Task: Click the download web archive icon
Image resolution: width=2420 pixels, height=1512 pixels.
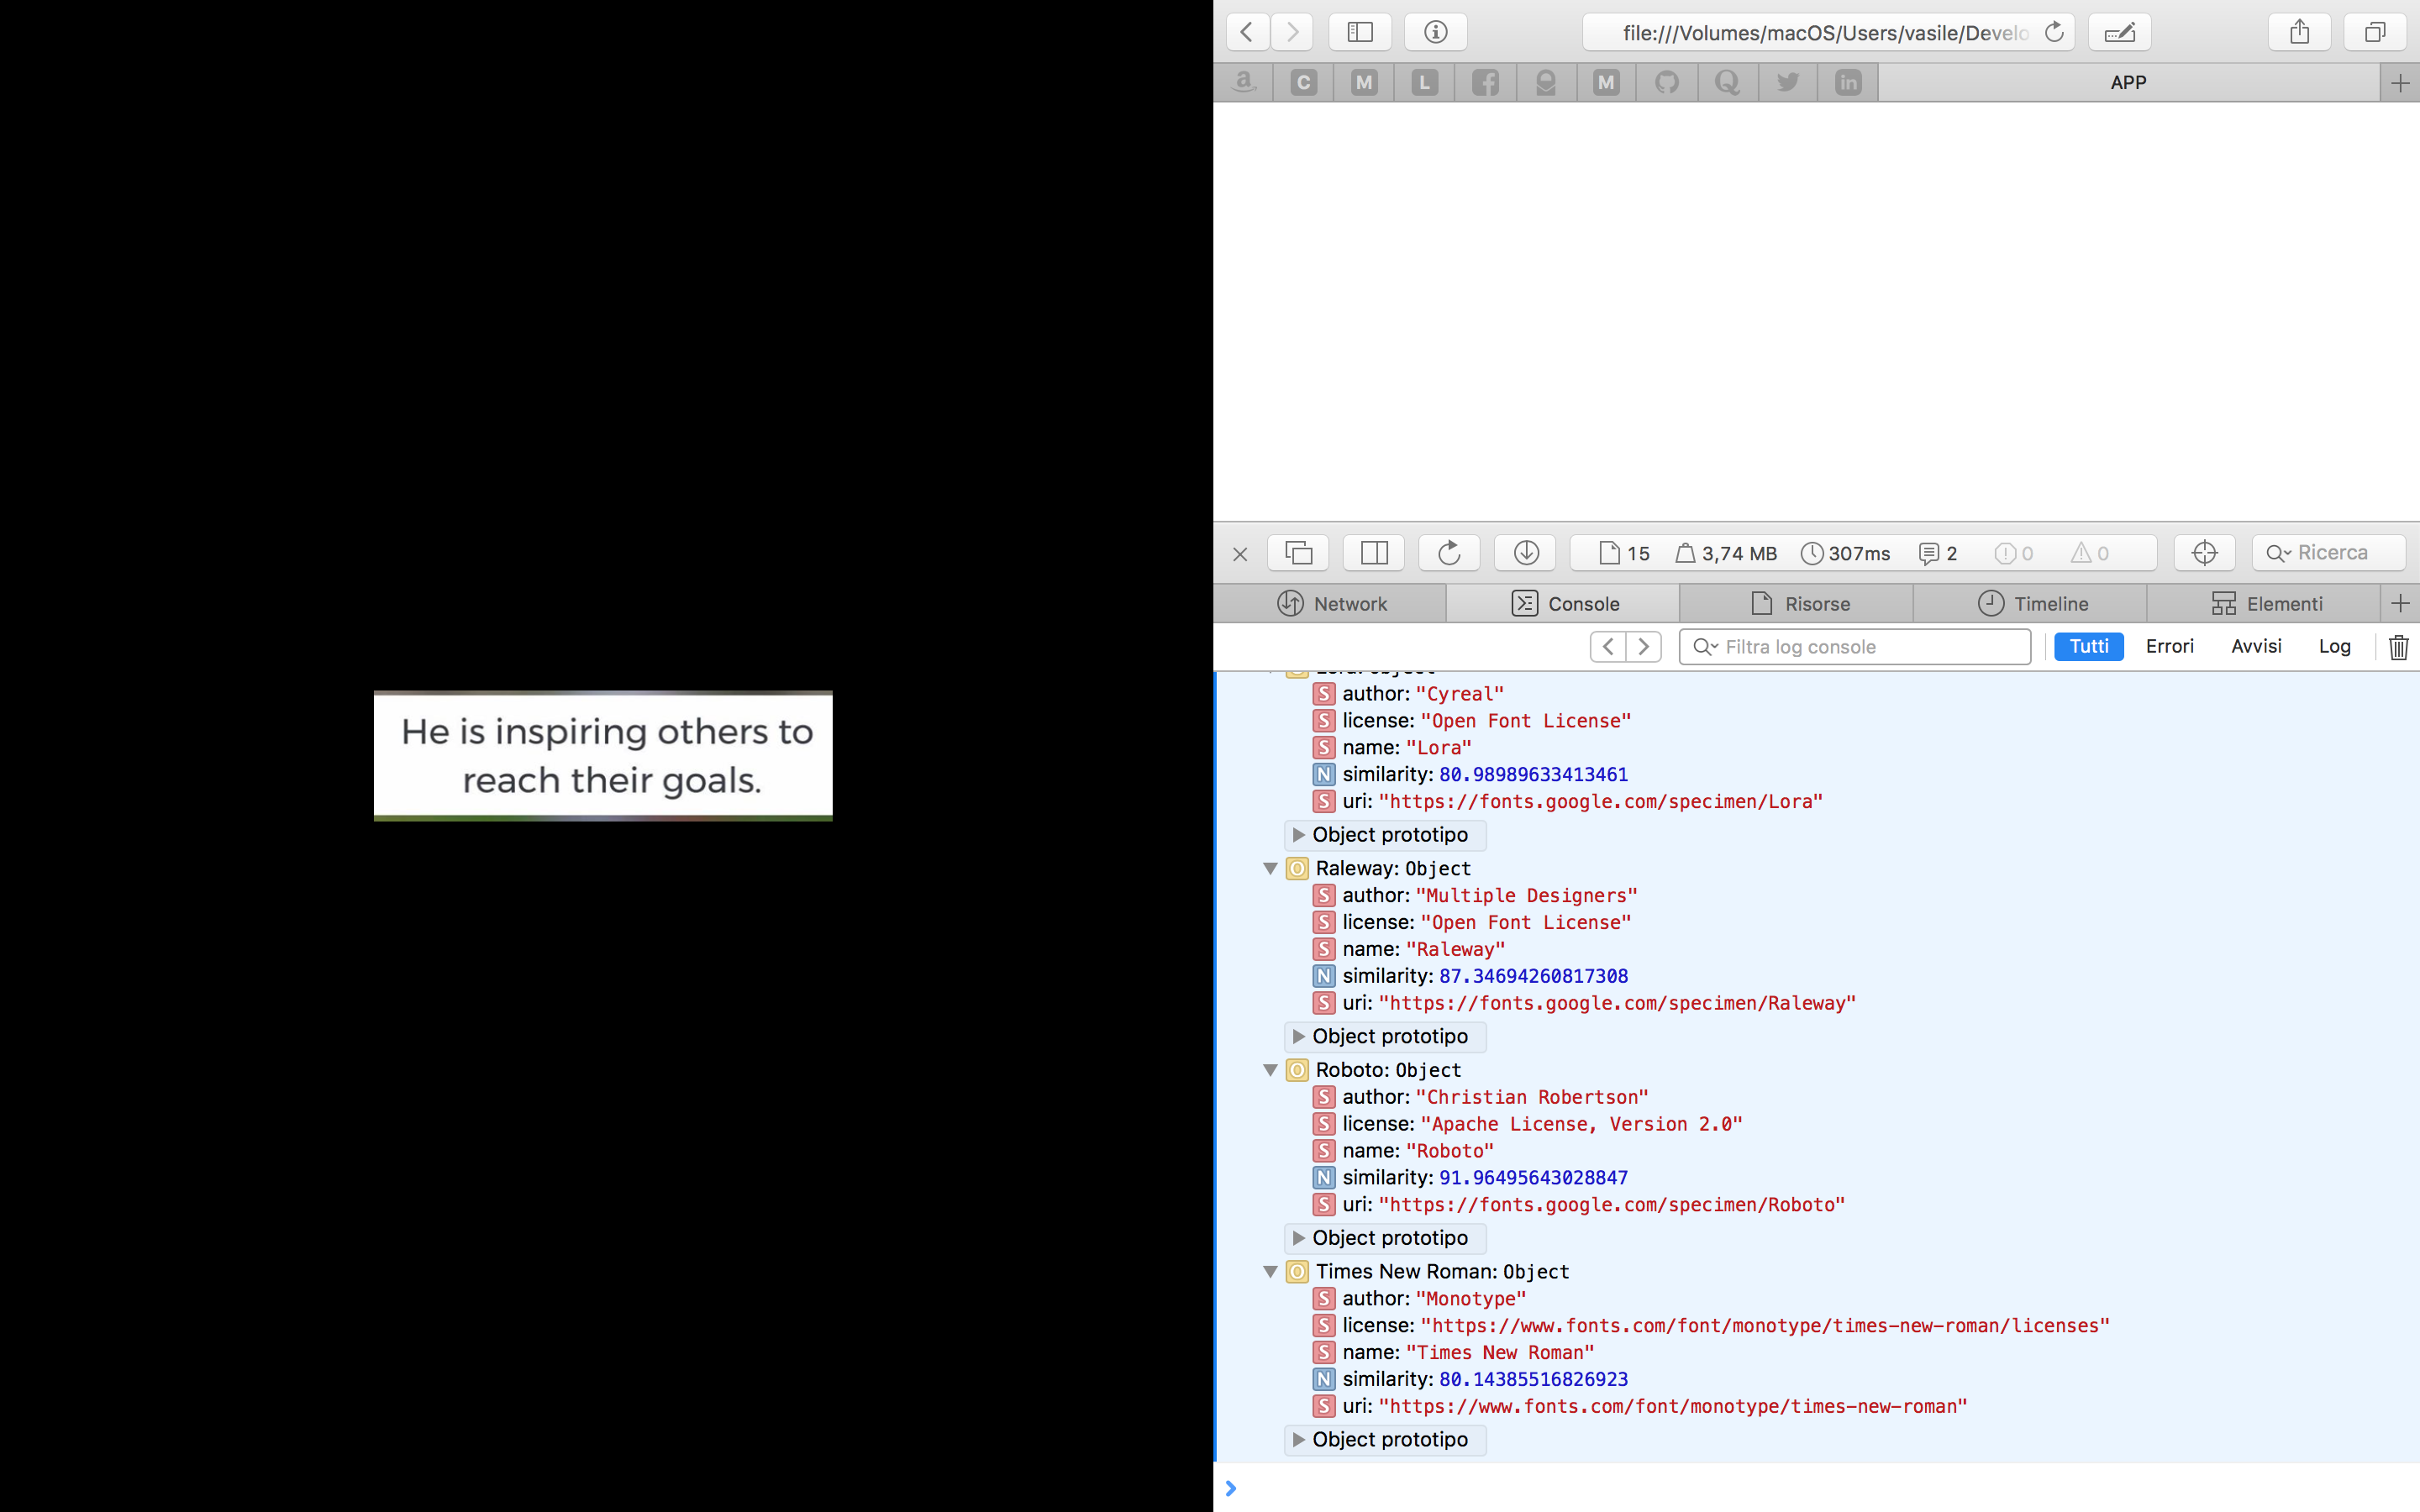Action: point(1525,553)
